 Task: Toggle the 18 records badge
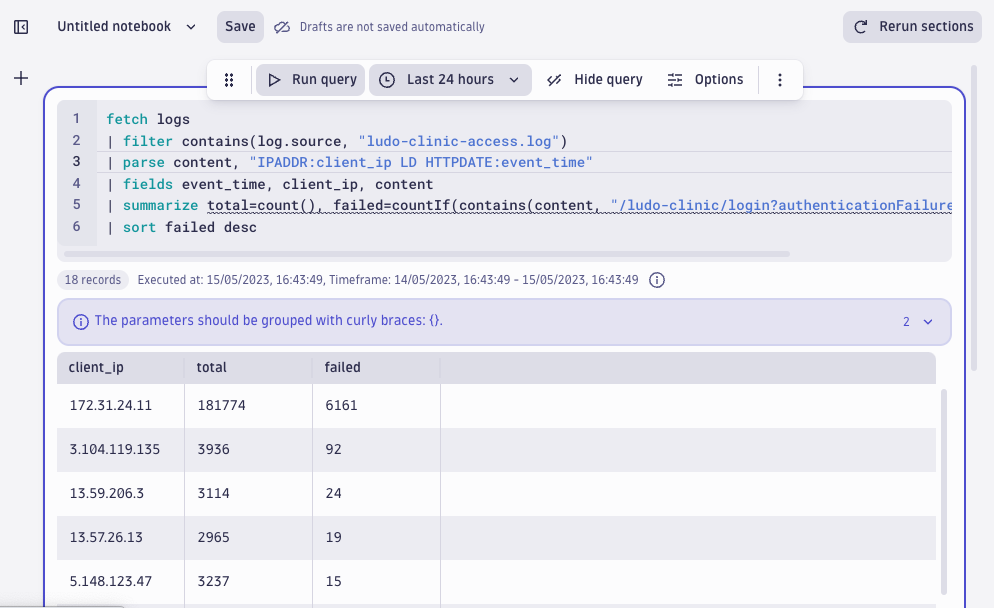point(92,280)
